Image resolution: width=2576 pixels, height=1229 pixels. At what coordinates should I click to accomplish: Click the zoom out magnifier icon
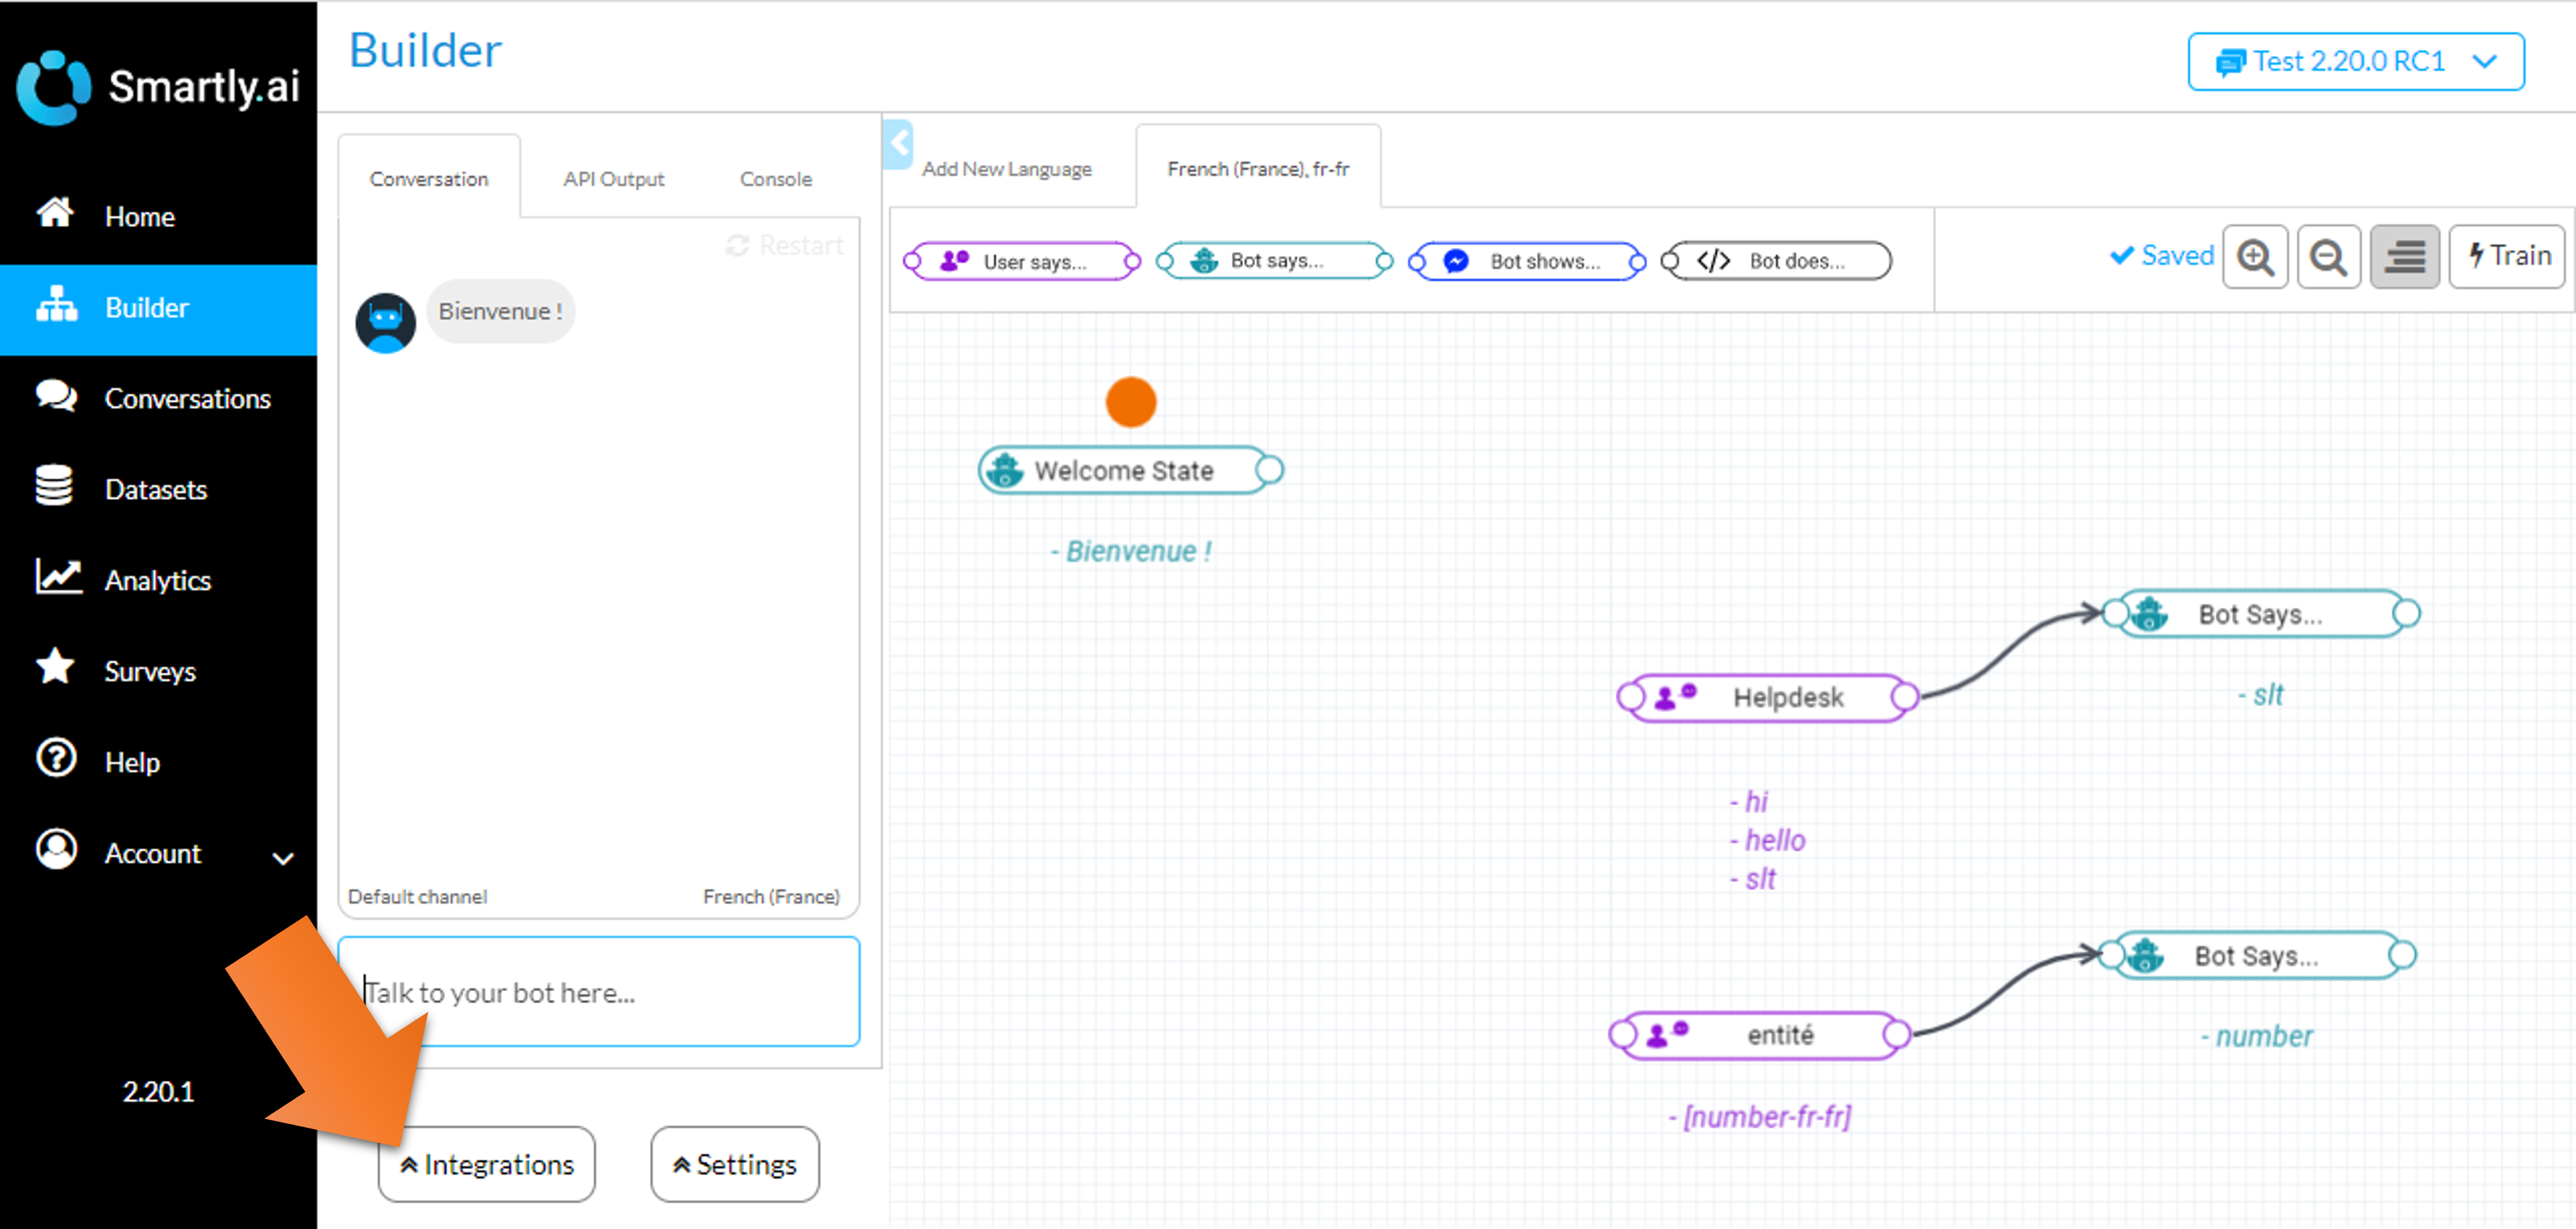2328,257
